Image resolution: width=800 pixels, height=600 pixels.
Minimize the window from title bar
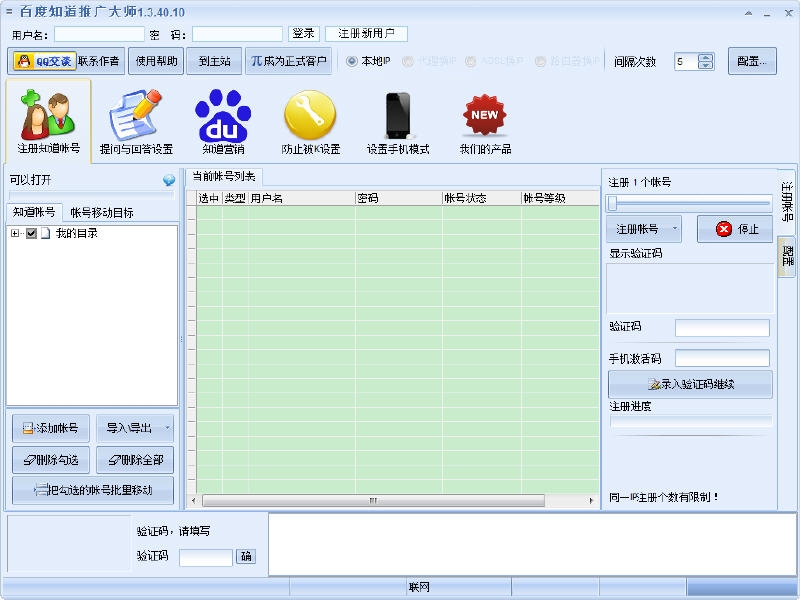[x=767, y=13]
